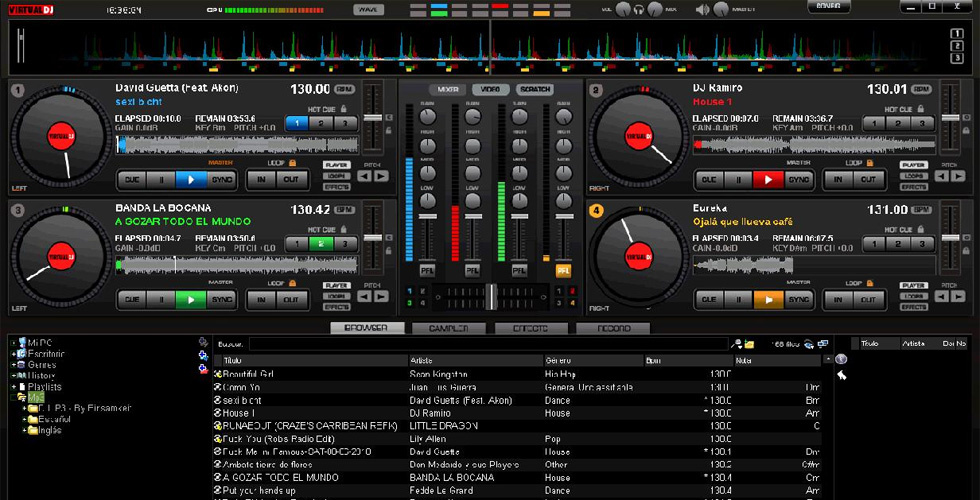Click the Buscar search field
The height and width of the screenshot is (500, 980).
click(488, 344)
